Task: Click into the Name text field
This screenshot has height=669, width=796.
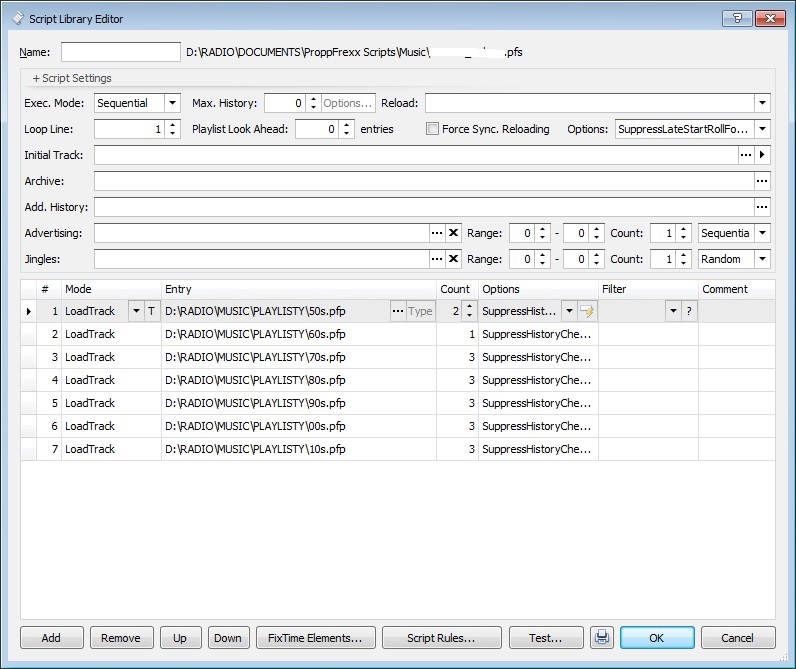Action: pos(120,52)
